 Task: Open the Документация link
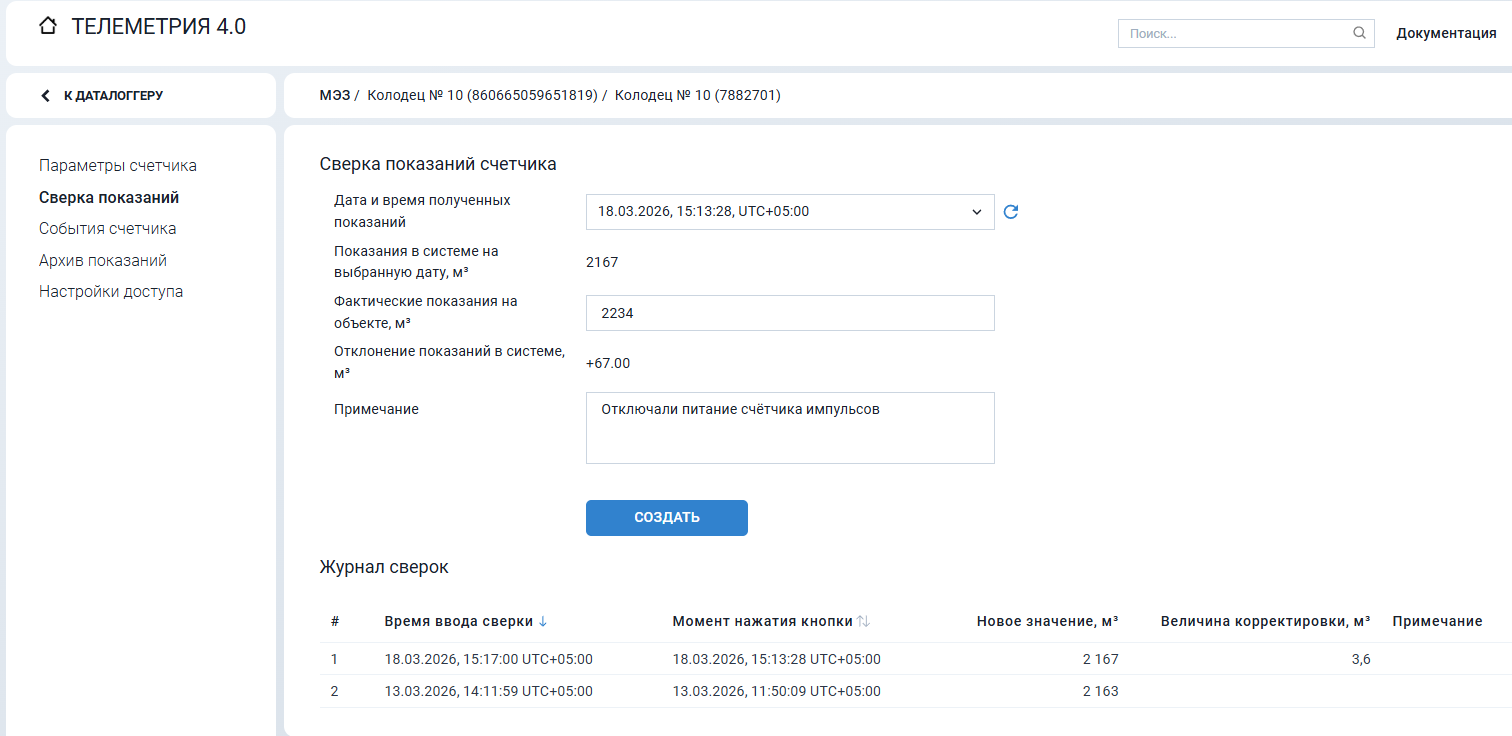tap(1446, 33)
